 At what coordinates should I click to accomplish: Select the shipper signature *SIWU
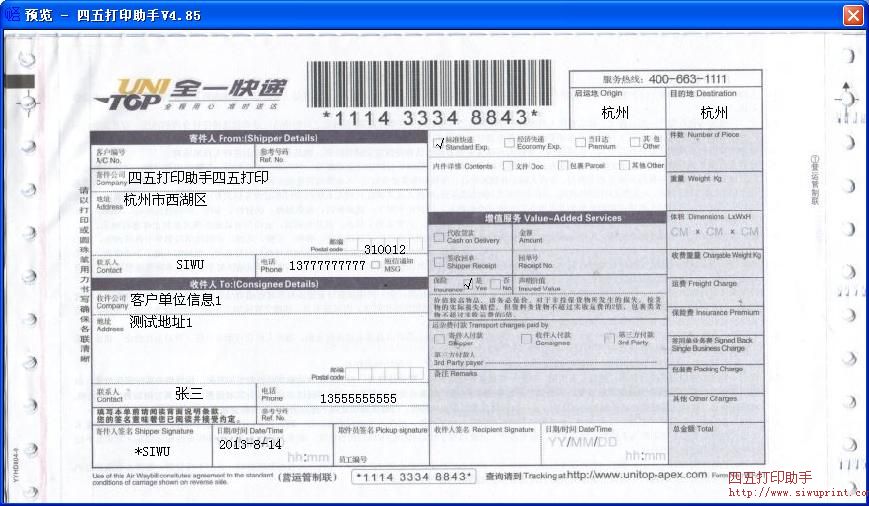[152, 452]
